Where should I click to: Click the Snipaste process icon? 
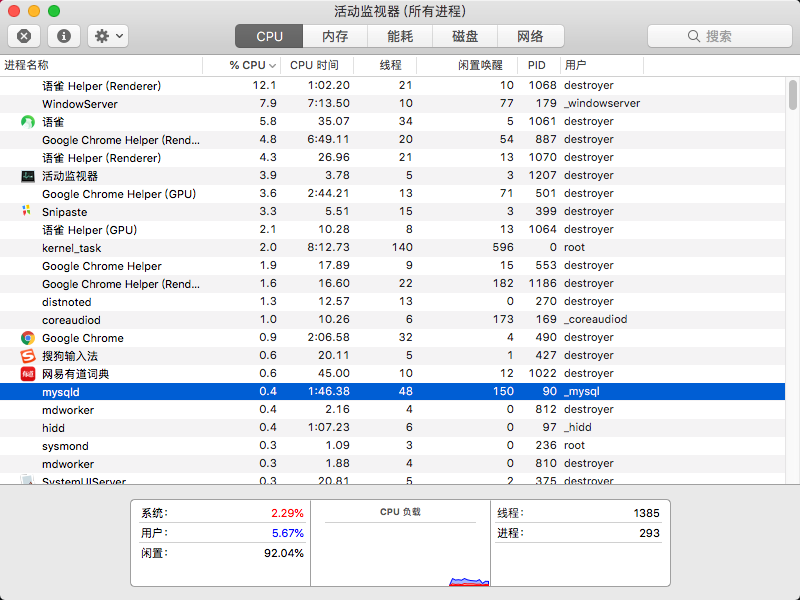pos(27,211)
